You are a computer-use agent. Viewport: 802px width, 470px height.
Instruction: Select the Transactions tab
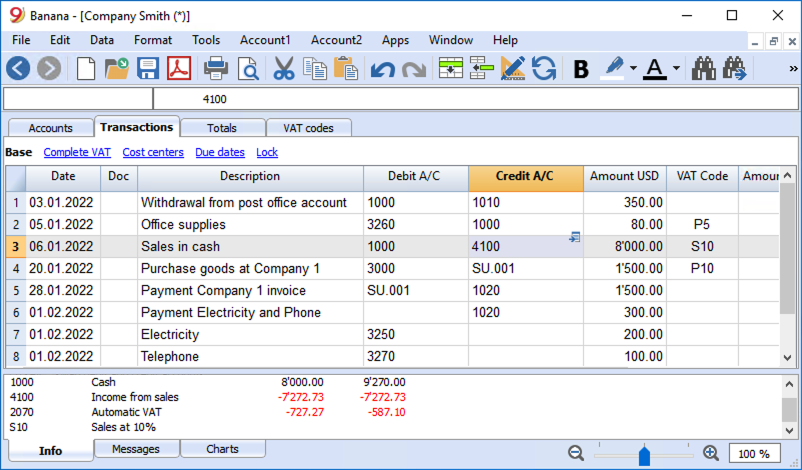coord(137,127)
